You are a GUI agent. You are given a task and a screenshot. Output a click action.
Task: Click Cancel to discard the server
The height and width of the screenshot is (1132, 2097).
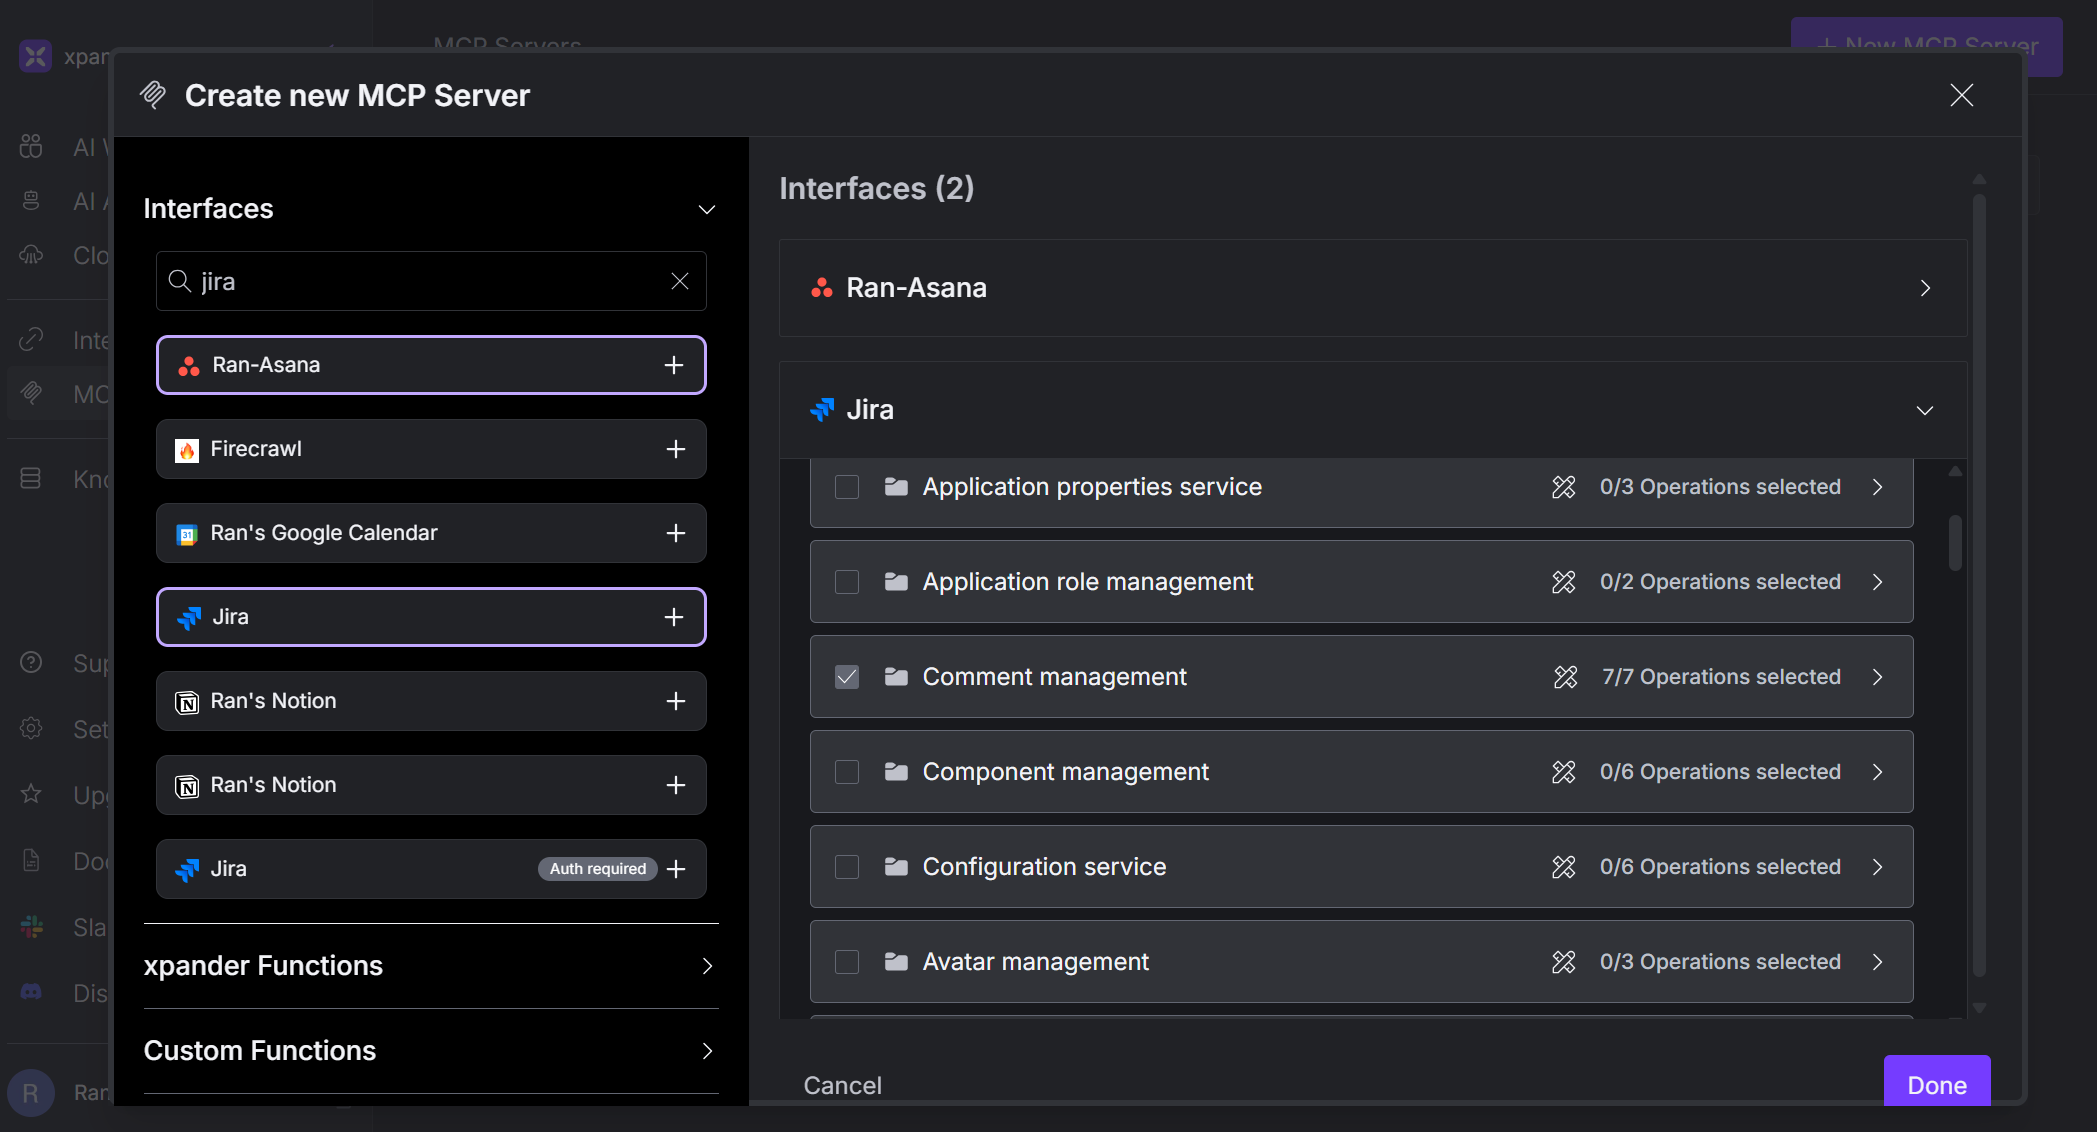[842, 1085]
